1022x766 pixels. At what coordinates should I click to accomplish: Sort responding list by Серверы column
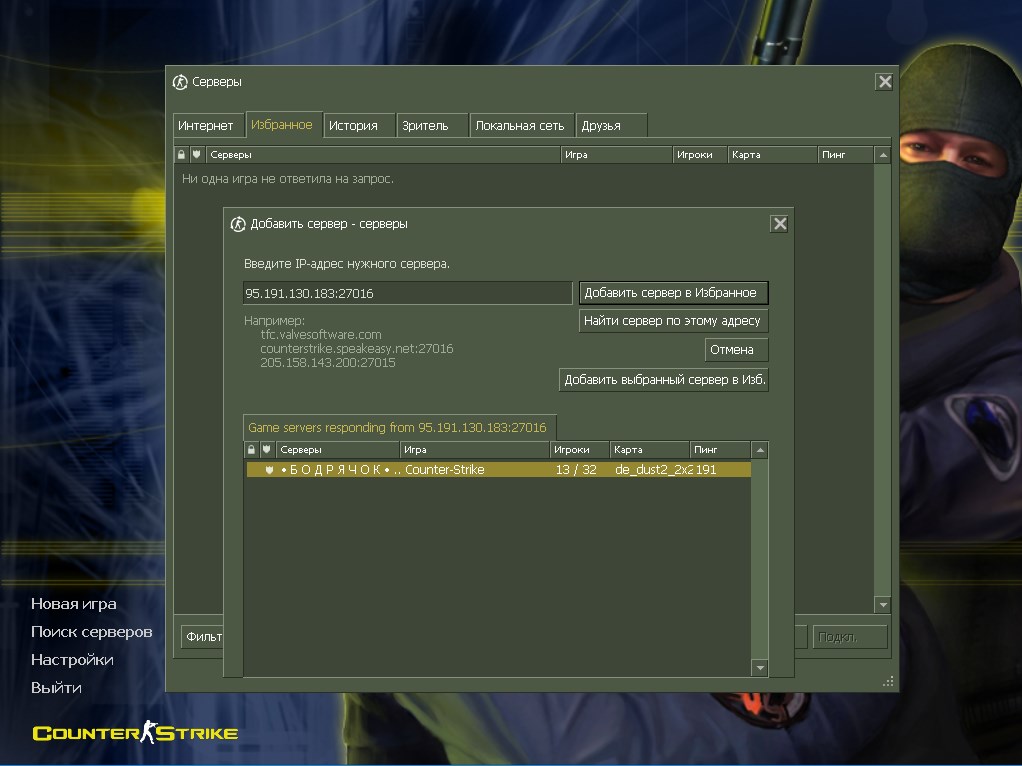pos(337,450)
